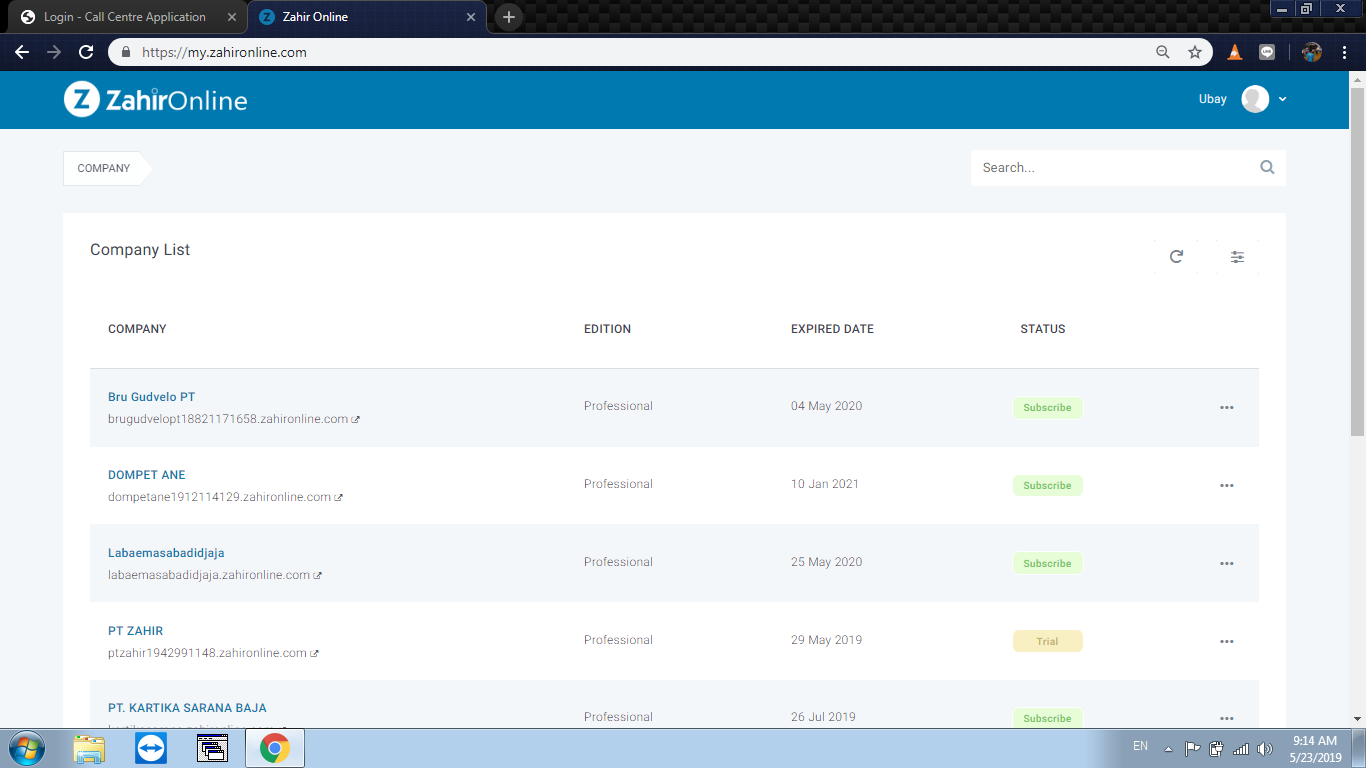Expand the user menu chevron beside Ubay
1366x768 pixels.
pyautogui.click(x=1283, y=99)
